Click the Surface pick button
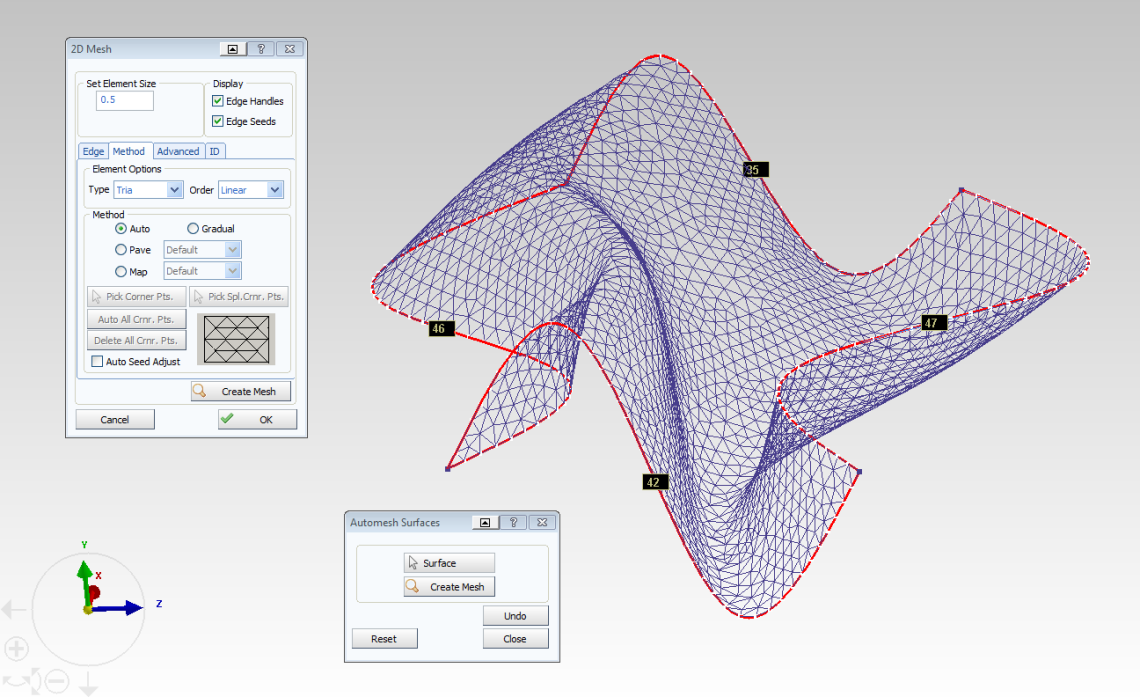 pos(449,563)
